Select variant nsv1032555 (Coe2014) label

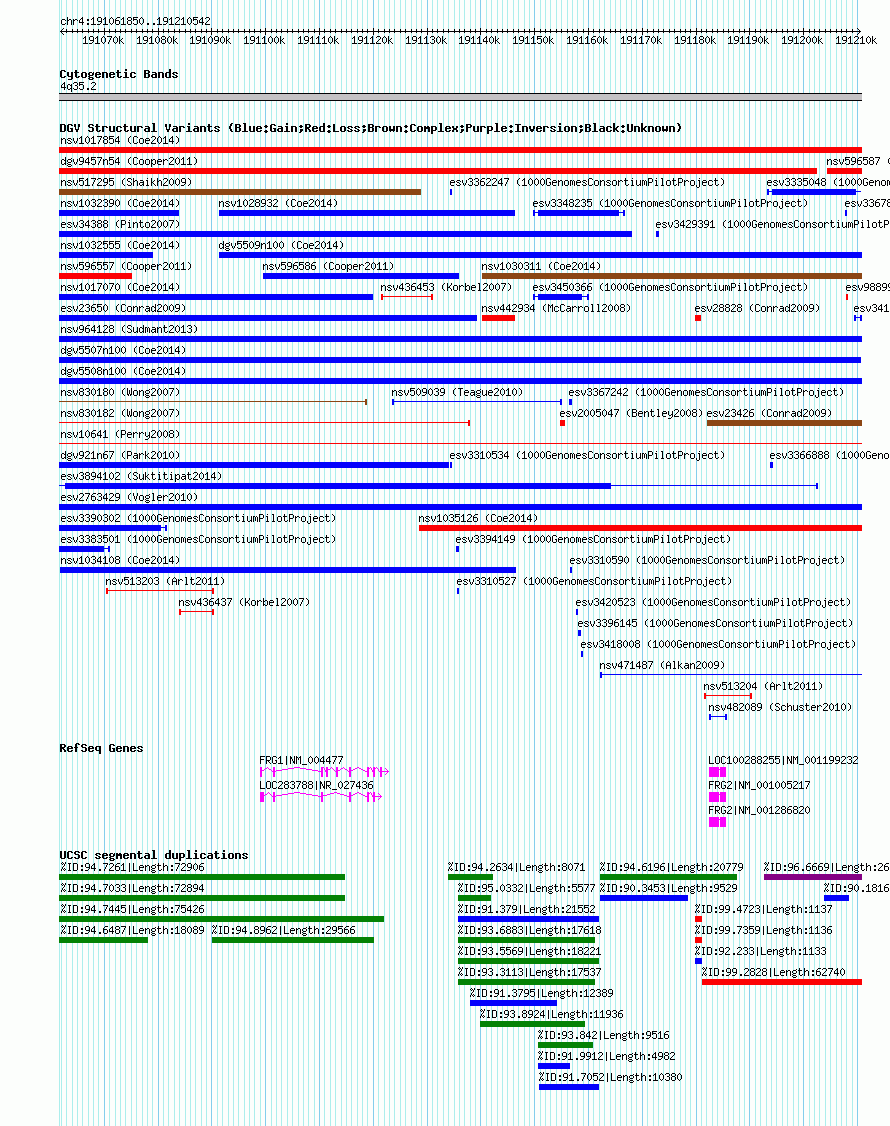point(120,245)
